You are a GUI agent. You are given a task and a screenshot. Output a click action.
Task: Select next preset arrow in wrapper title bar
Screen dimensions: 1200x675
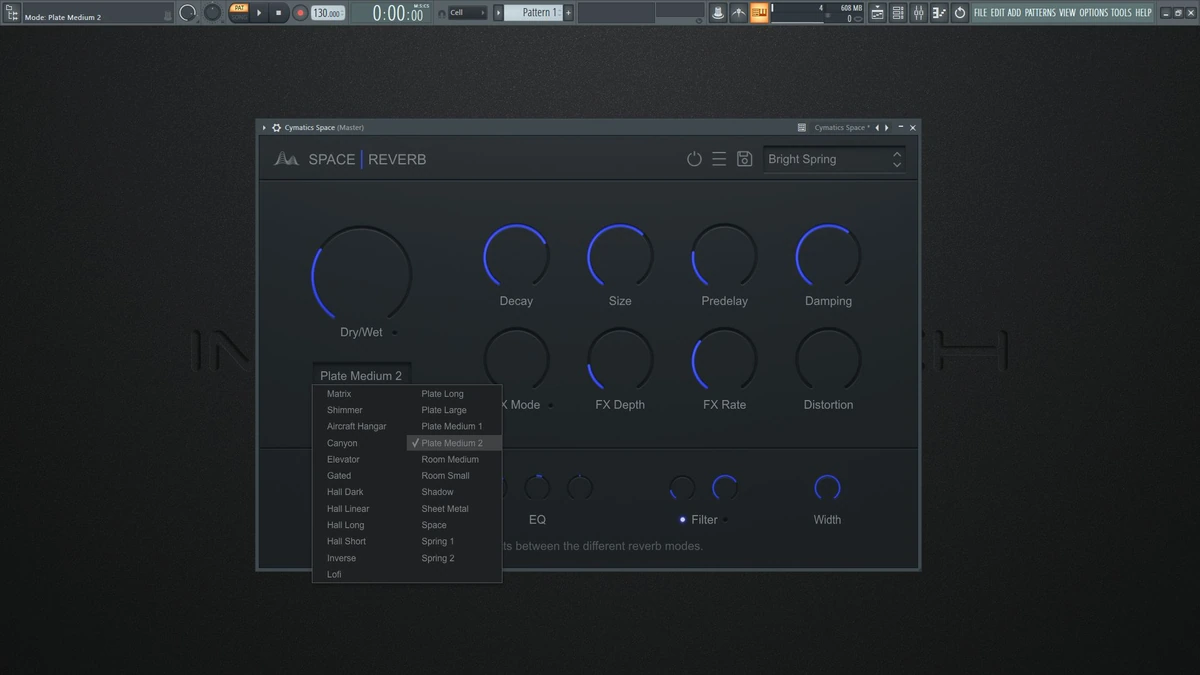click(x=886, y=128)
